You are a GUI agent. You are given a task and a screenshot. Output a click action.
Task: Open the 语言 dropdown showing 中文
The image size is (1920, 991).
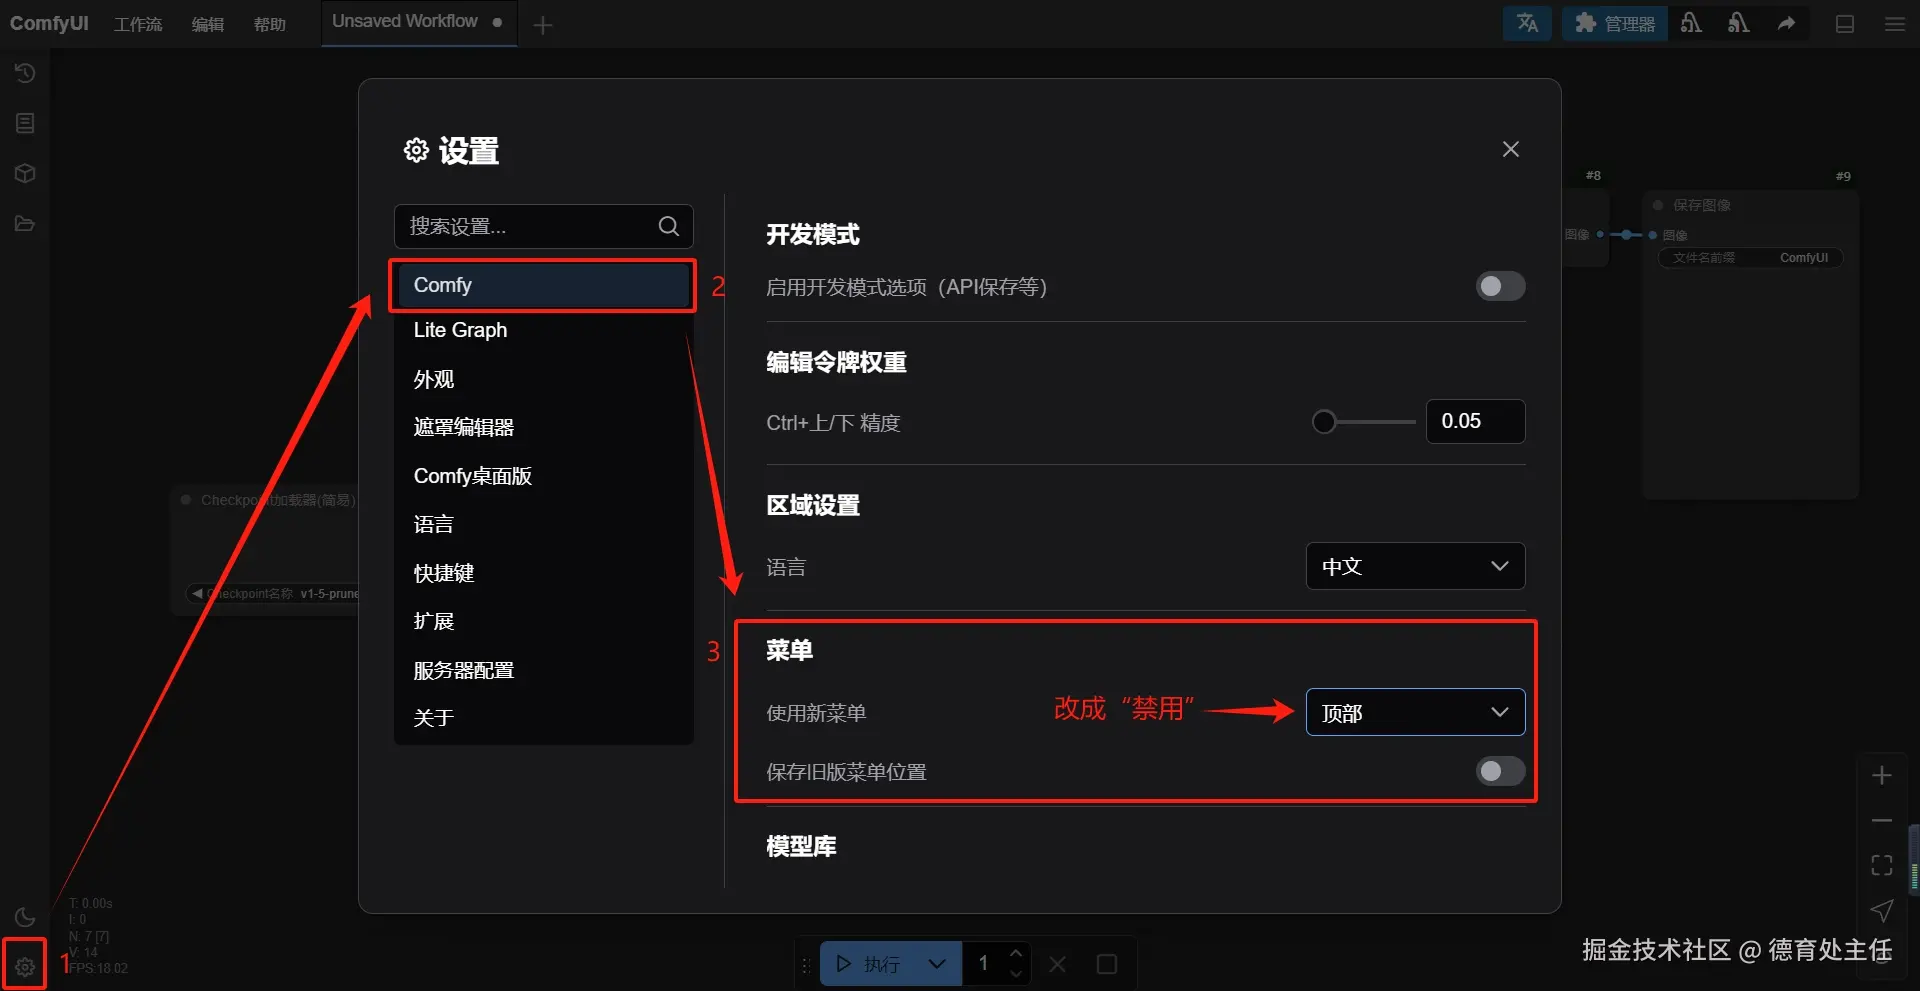[1415, 566]
